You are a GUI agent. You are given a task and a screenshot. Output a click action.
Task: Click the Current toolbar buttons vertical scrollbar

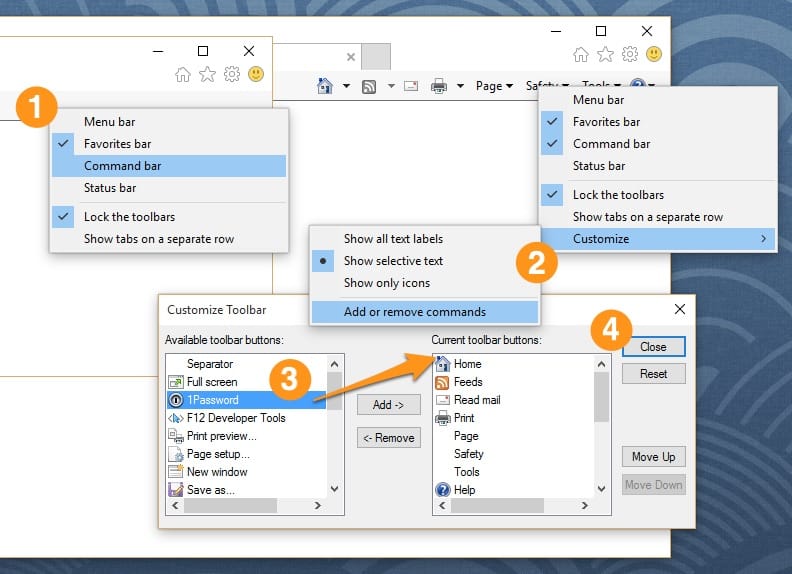pos(602,400)
